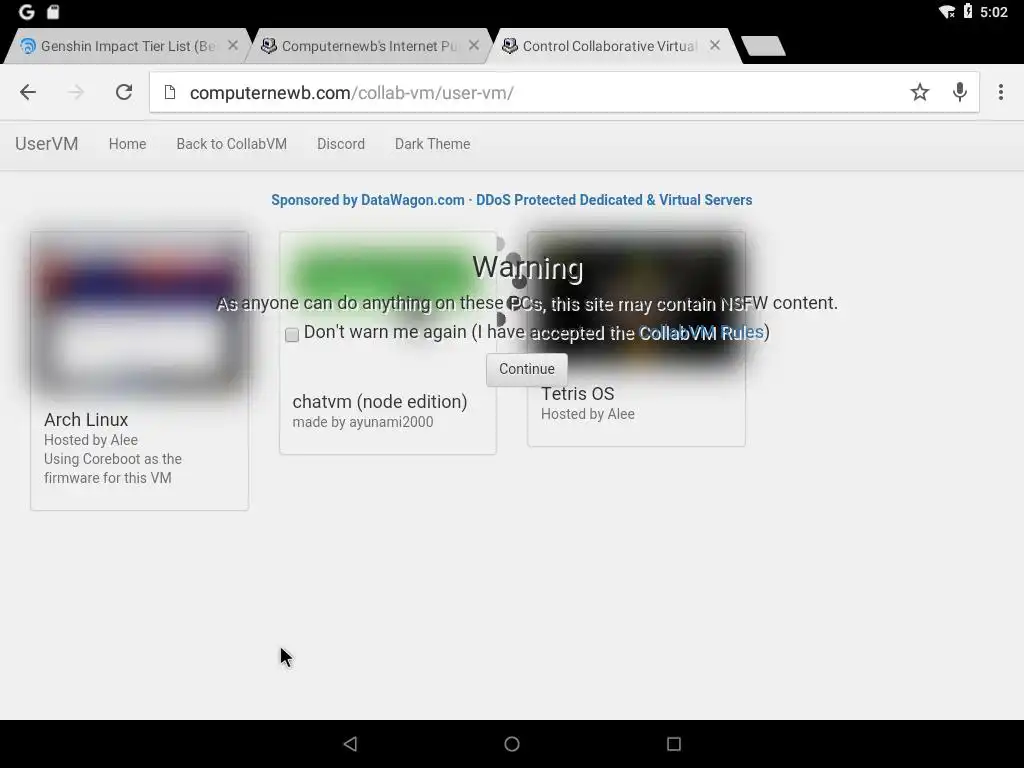The image size is (1024, 768).
Task: Click the Continue button
Action: tap(526, 369)
